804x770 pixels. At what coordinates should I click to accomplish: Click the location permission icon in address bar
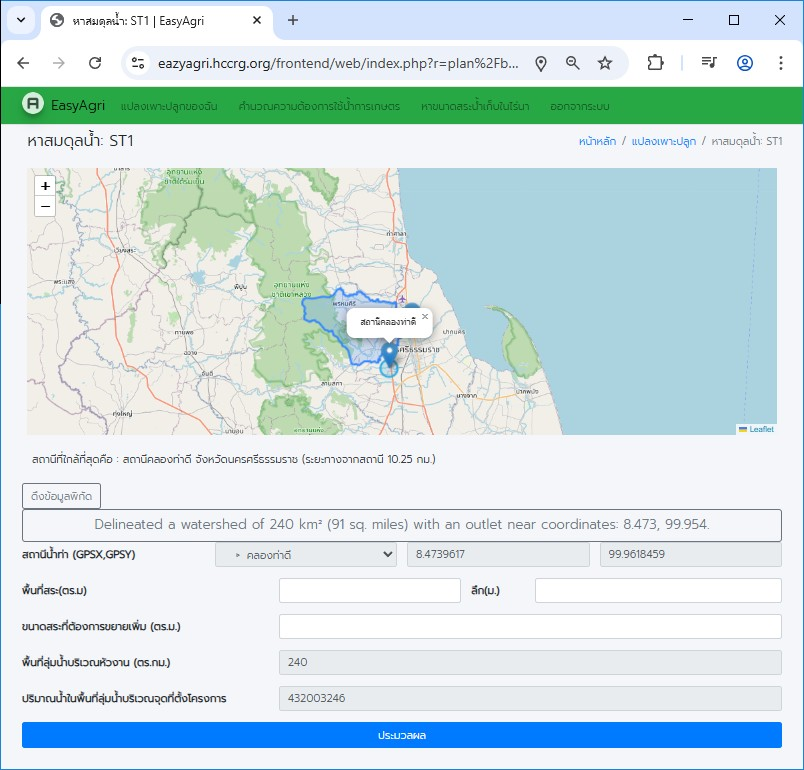coord(541,63)
